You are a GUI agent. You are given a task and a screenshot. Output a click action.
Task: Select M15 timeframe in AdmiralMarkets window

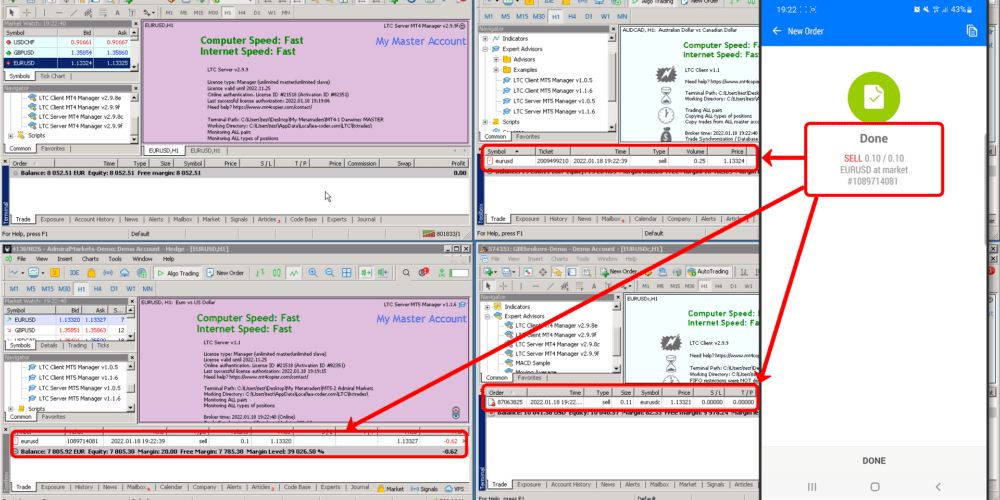(48, 289)
